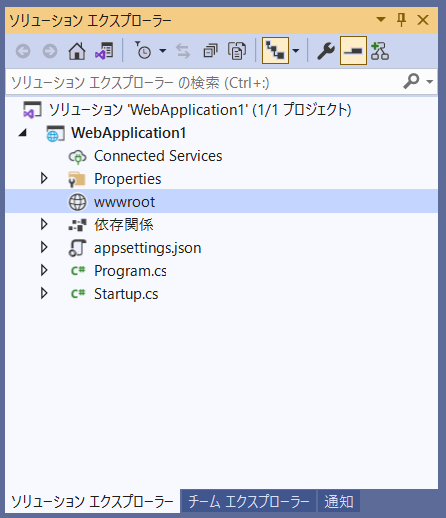Expand the 依存関係 node
This screenshot has width=446, height=518.
tap(44, 224)
